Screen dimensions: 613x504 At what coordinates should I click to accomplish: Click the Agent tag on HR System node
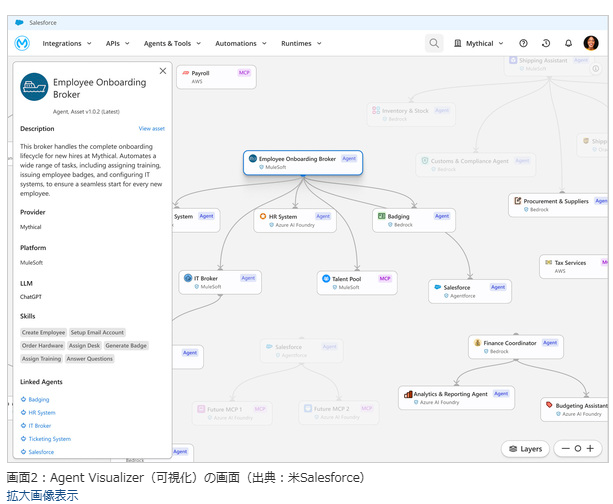[323, 216]
